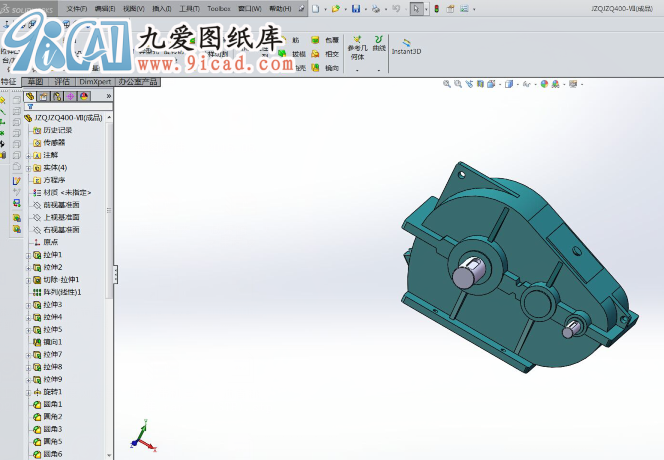Screen dimensions: 664x460
Task: Select the JZQJZQ400-VII(成品) root node
Action: pyautogui.click(x=64, y=117)
